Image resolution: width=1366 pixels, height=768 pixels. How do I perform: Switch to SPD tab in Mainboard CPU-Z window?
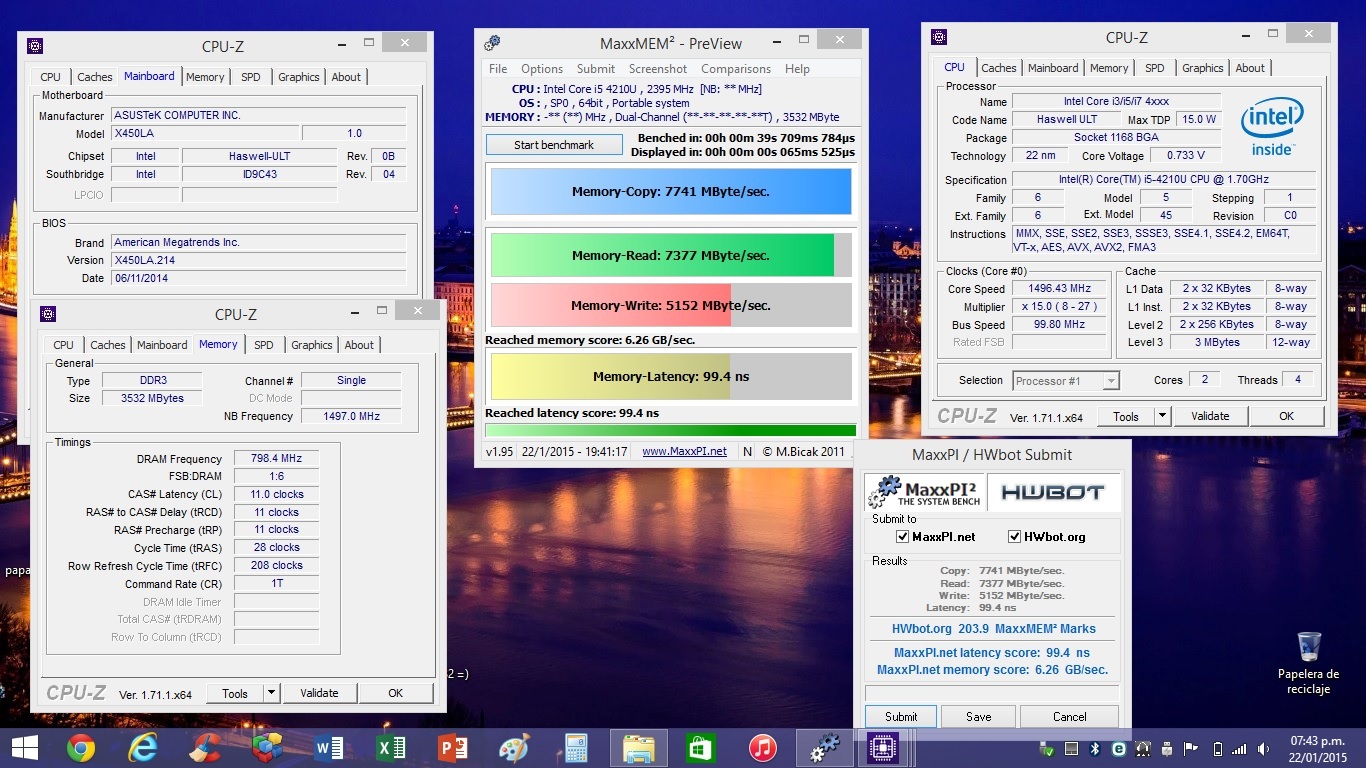(x=251, y=77)
